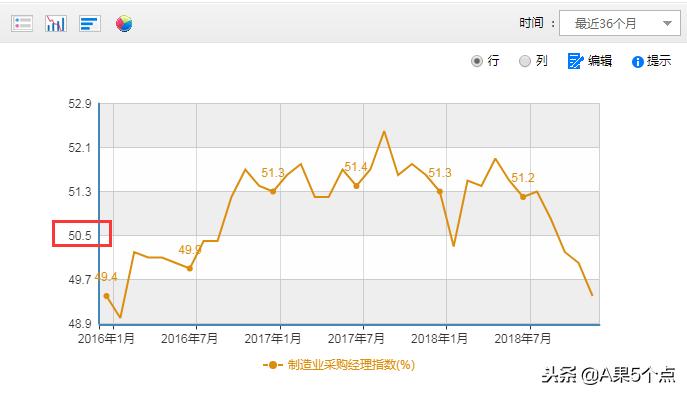Click the 51.3 data point near 2018年1月
Image resolution: width=687 pixels, height=395 pixels.
tap(439, 191)
